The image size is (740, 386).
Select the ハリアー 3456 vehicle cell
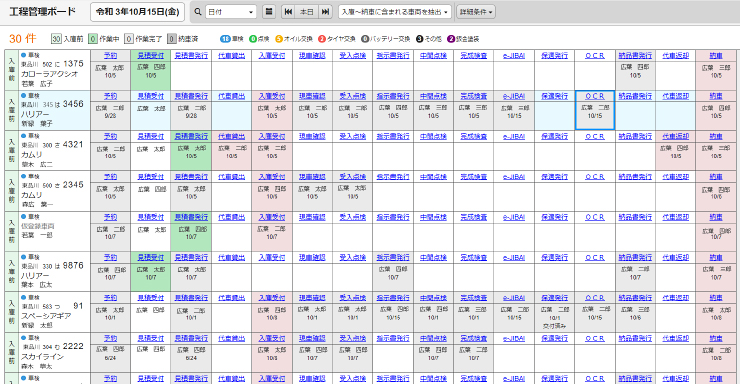pos(54,110)
